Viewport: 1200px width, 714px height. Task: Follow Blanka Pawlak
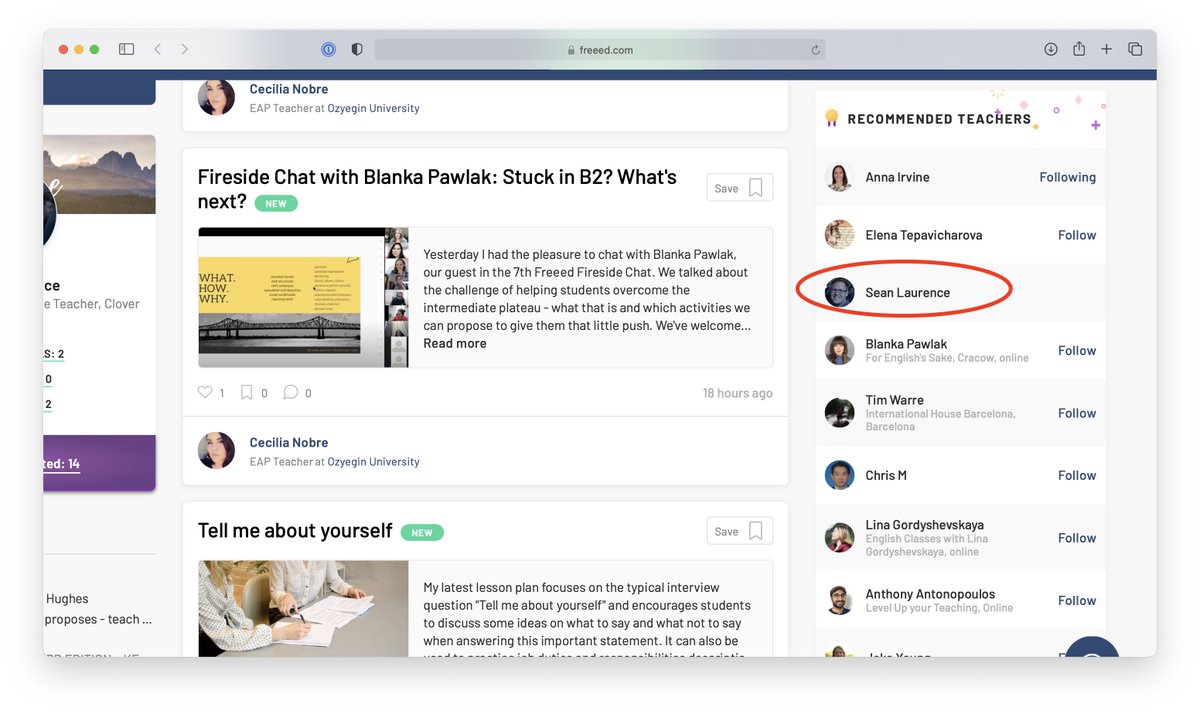coord(1077,350)
